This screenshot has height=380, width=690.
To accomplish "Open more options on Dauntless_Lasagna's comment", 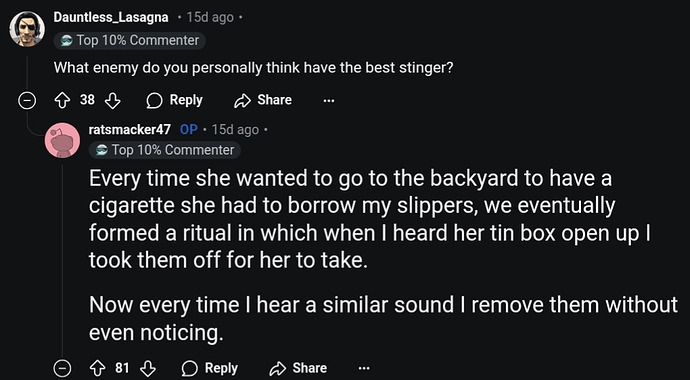I will [x=329, y=101].
